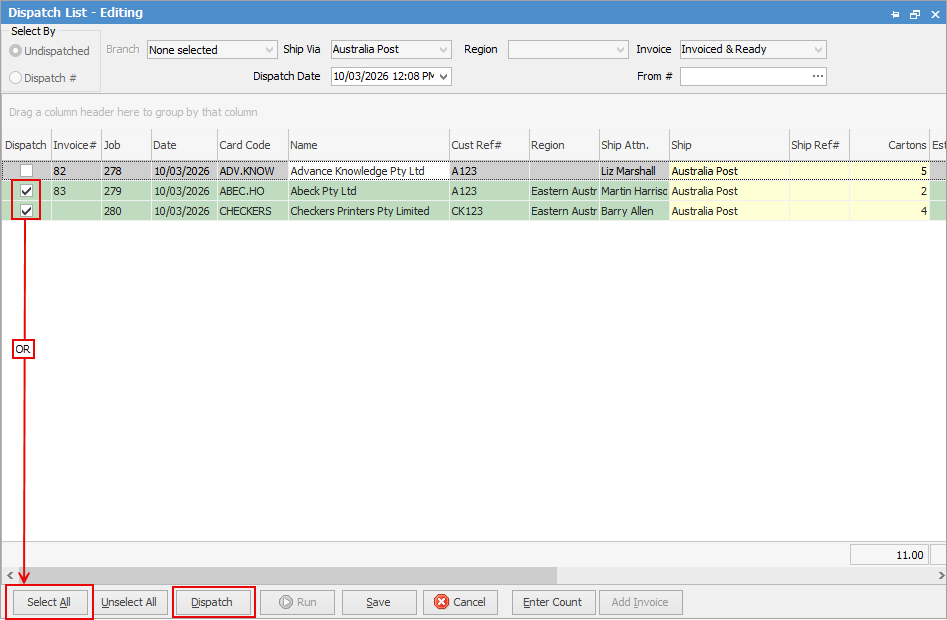Click the Dispatch button
This screenshot has height=620, width=947.
(x=212, y=602)
